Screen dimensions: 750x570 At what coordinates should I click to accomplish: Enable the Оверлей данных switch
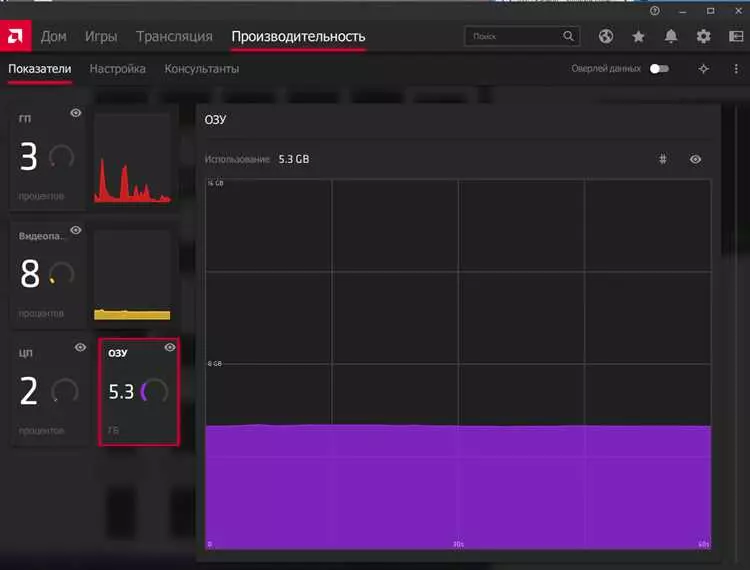pyautogui.click(x=659, y=69)
